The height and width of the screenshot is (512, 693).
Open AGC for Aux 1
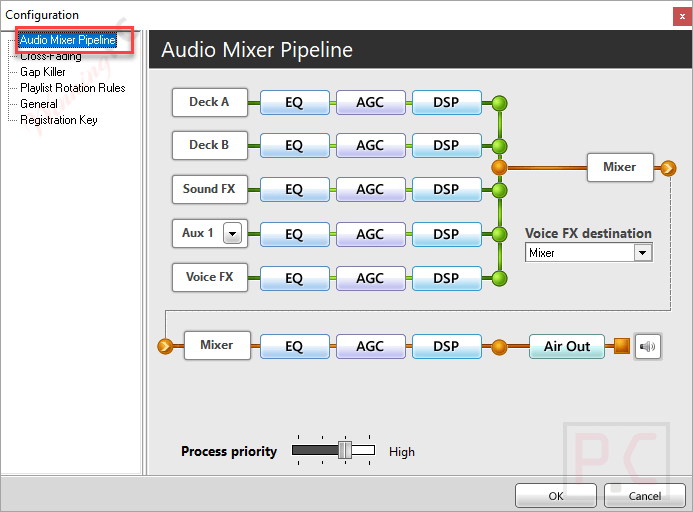tap(370, 234)
